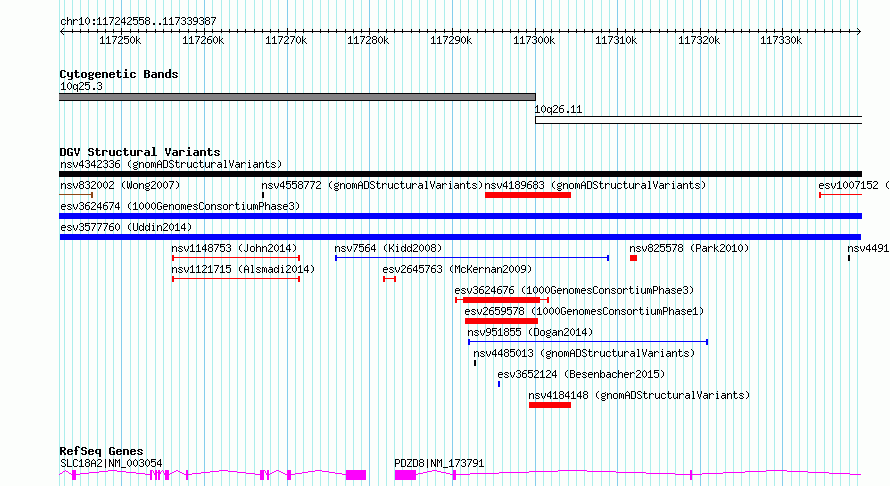The image size is (890, 486).
Task: Select nsv1148753 (John2014) label
Action: click(x=234, y=248)
